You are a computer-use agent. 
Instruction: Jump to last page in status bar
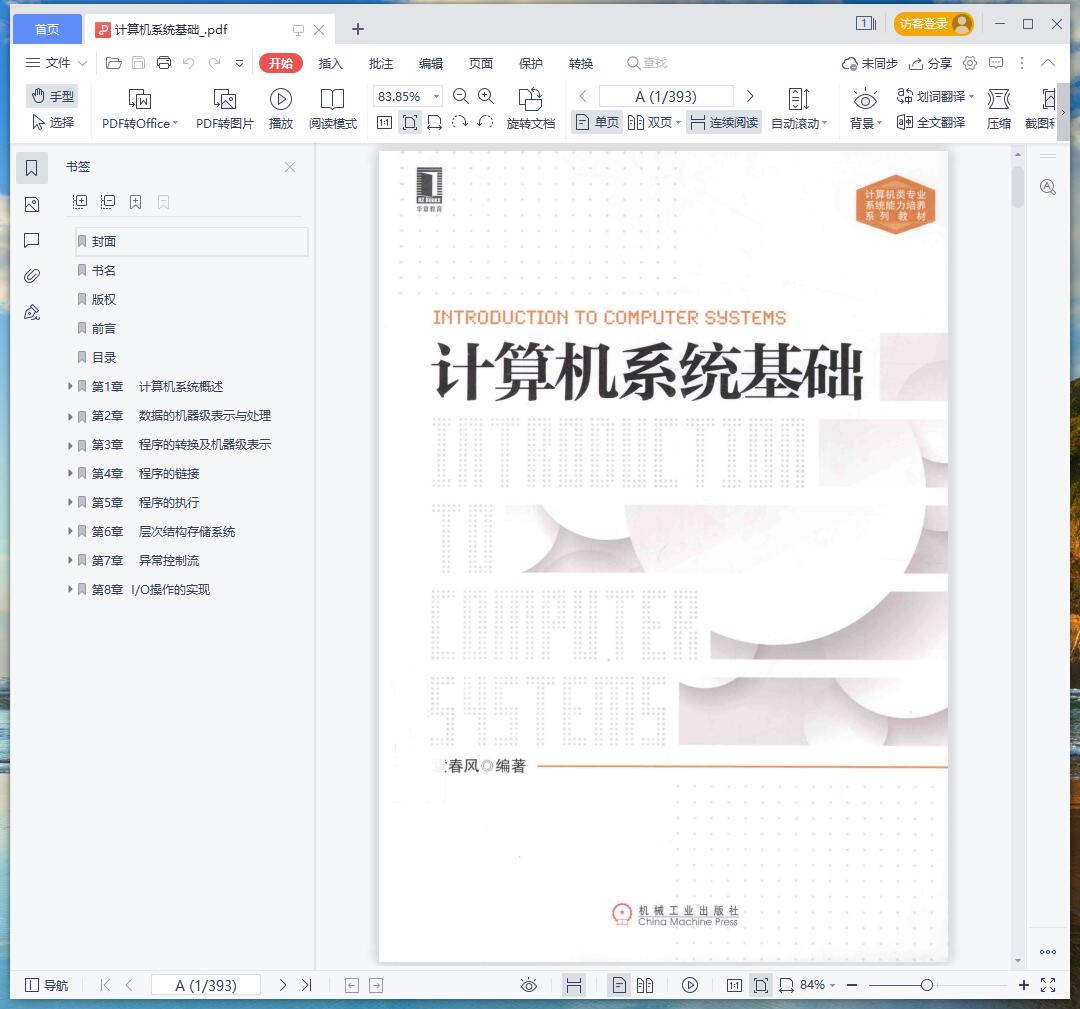pos(307,985)
